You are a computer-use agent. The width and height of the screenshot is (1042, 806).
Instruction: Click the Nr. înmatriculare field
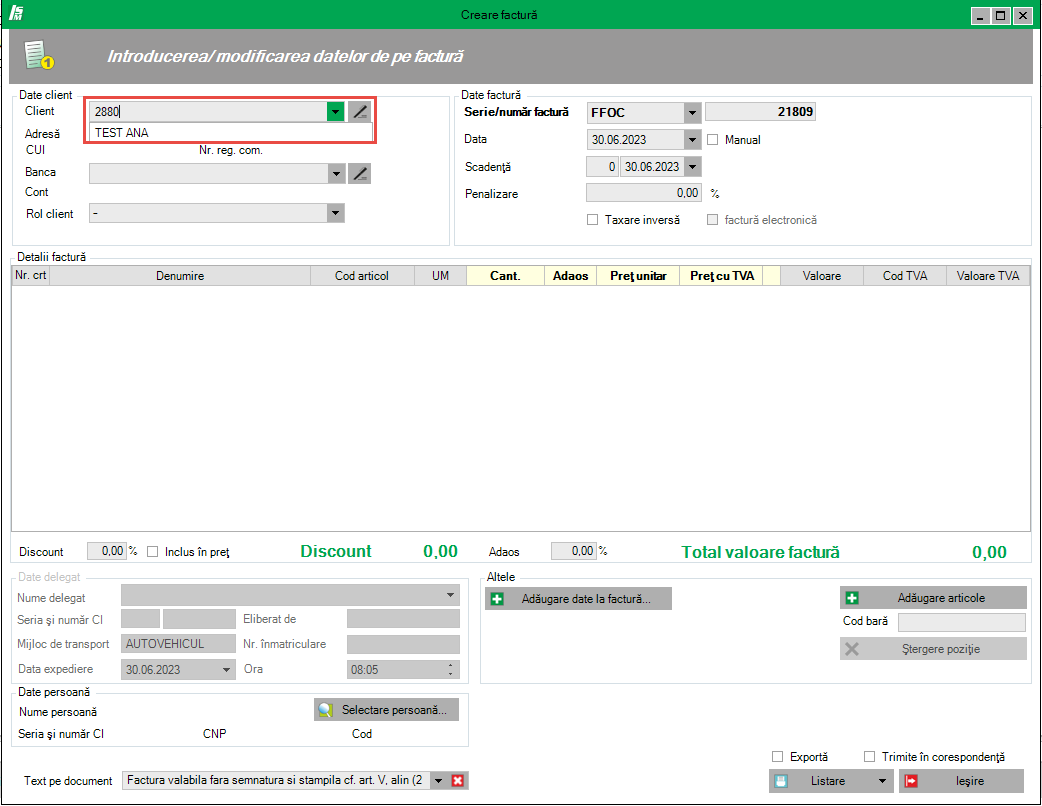click(403, 644)
